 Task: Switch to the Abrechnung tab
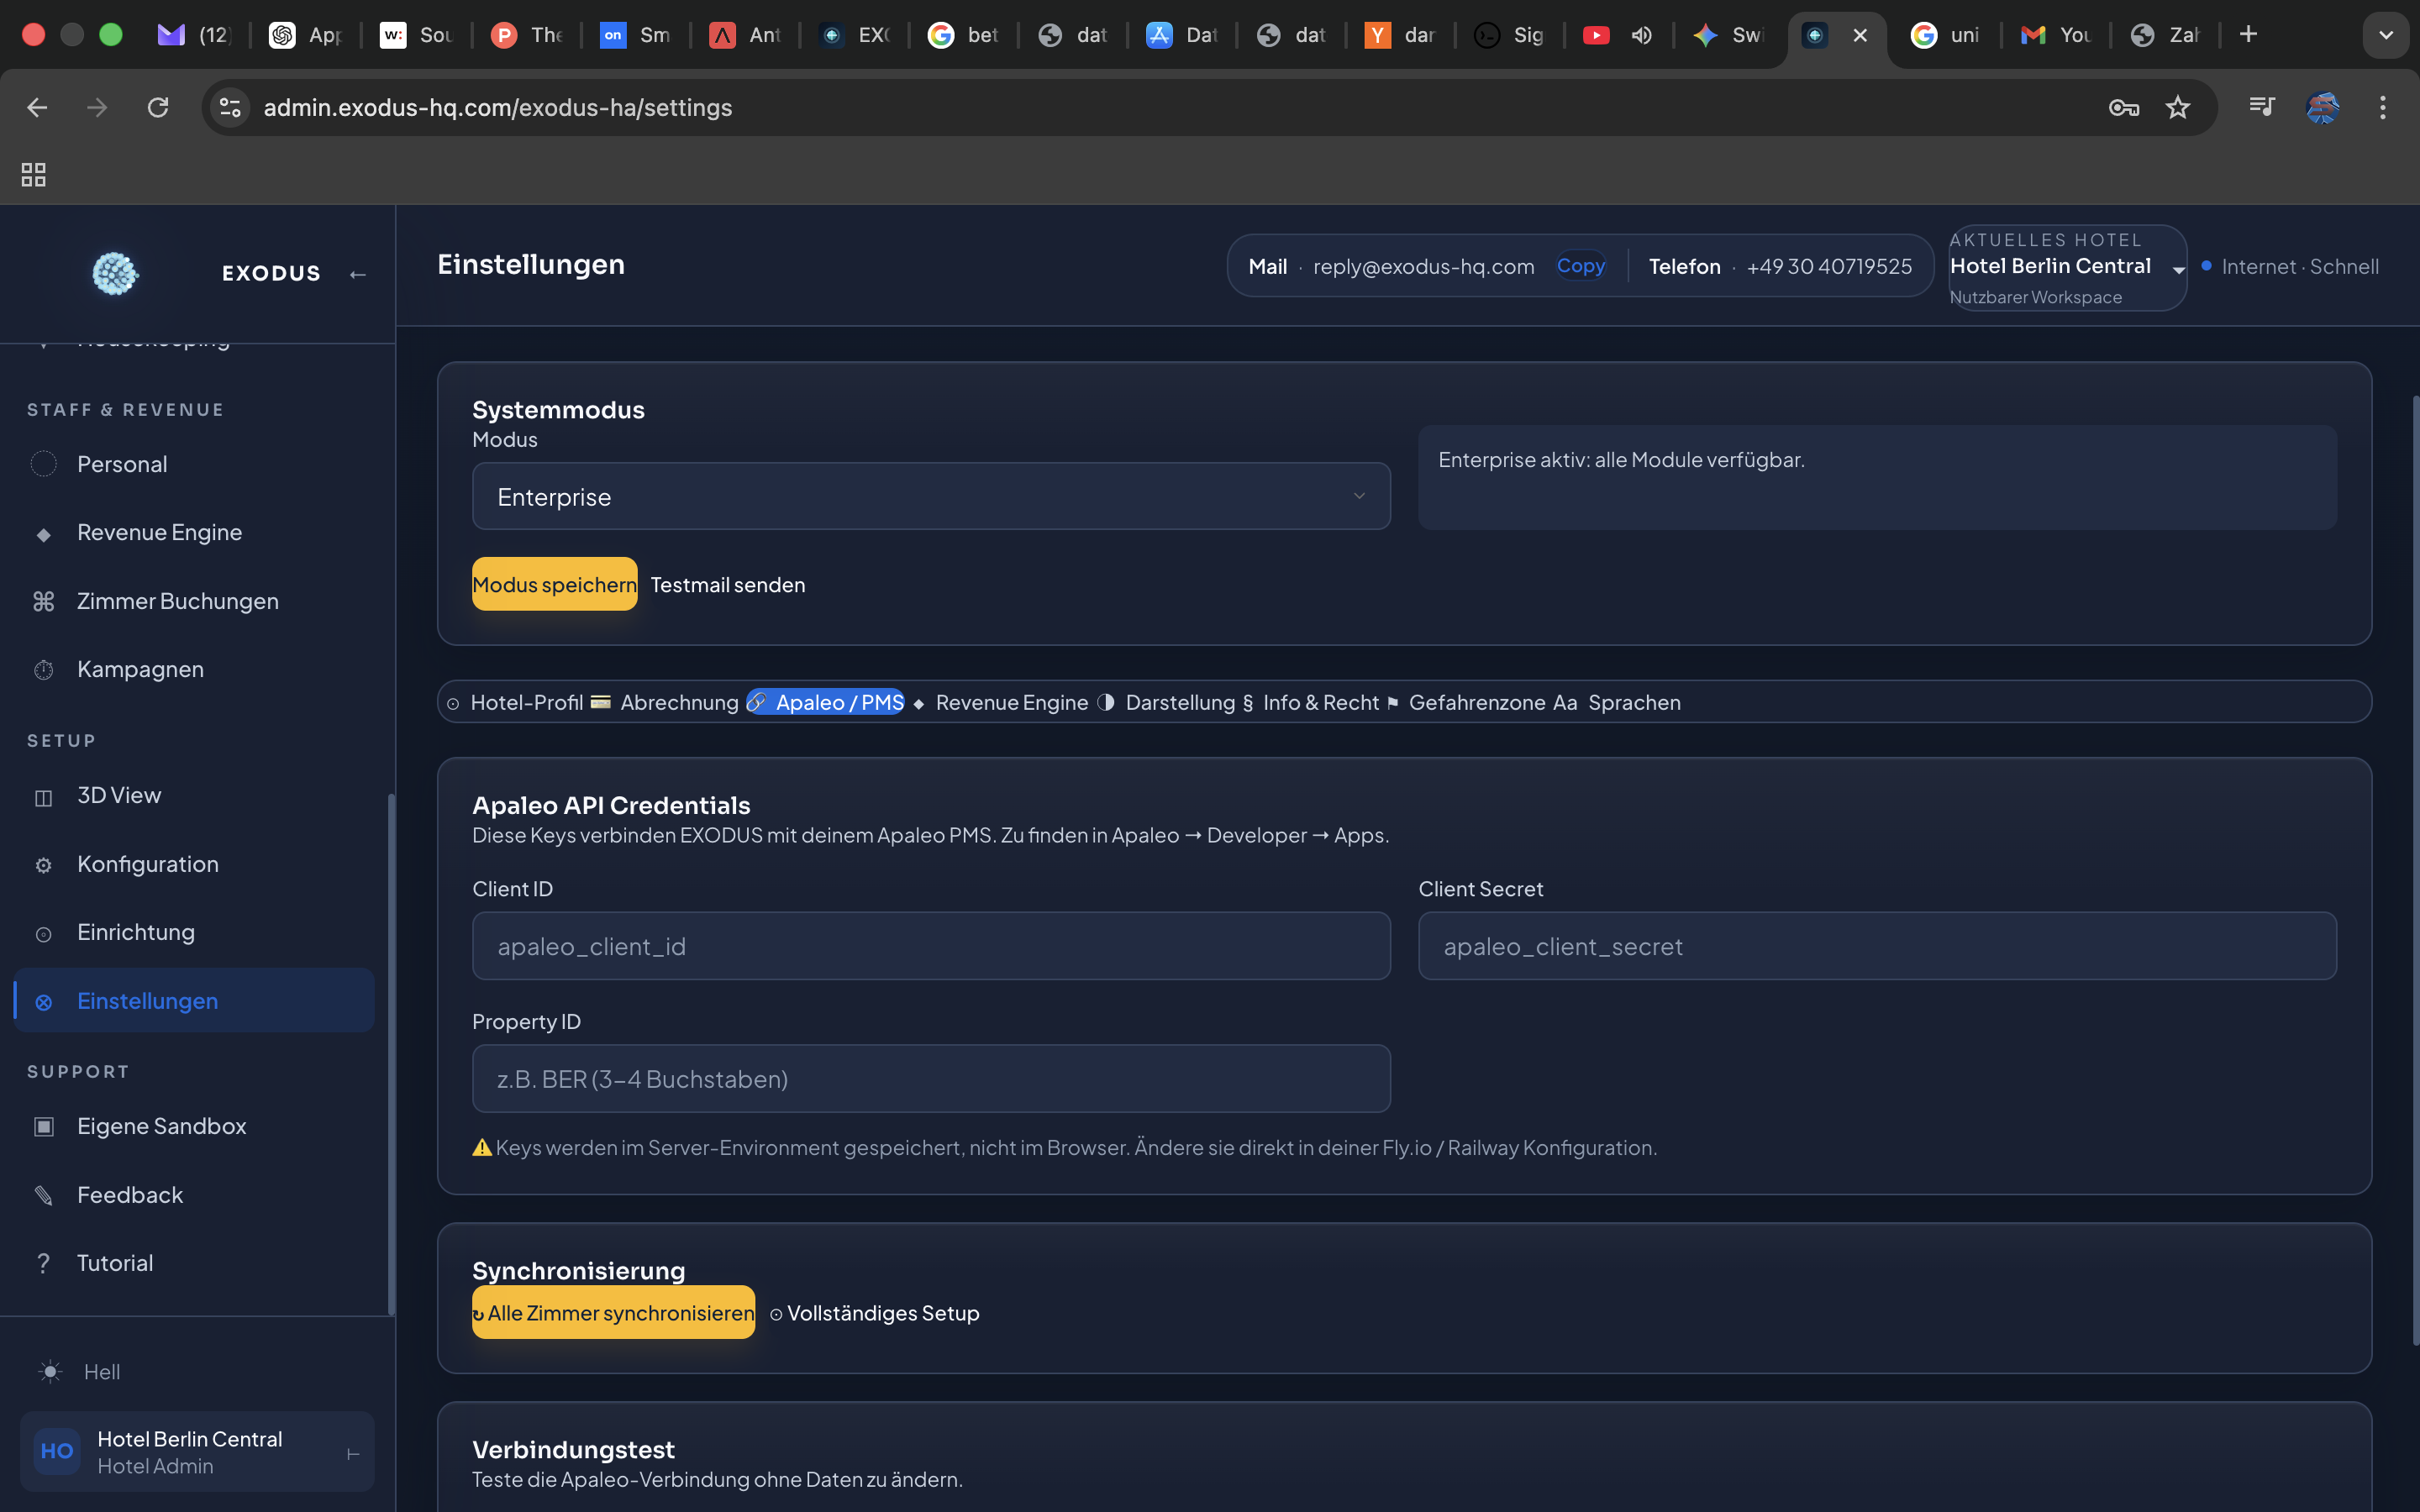click(x=664, y=702)
